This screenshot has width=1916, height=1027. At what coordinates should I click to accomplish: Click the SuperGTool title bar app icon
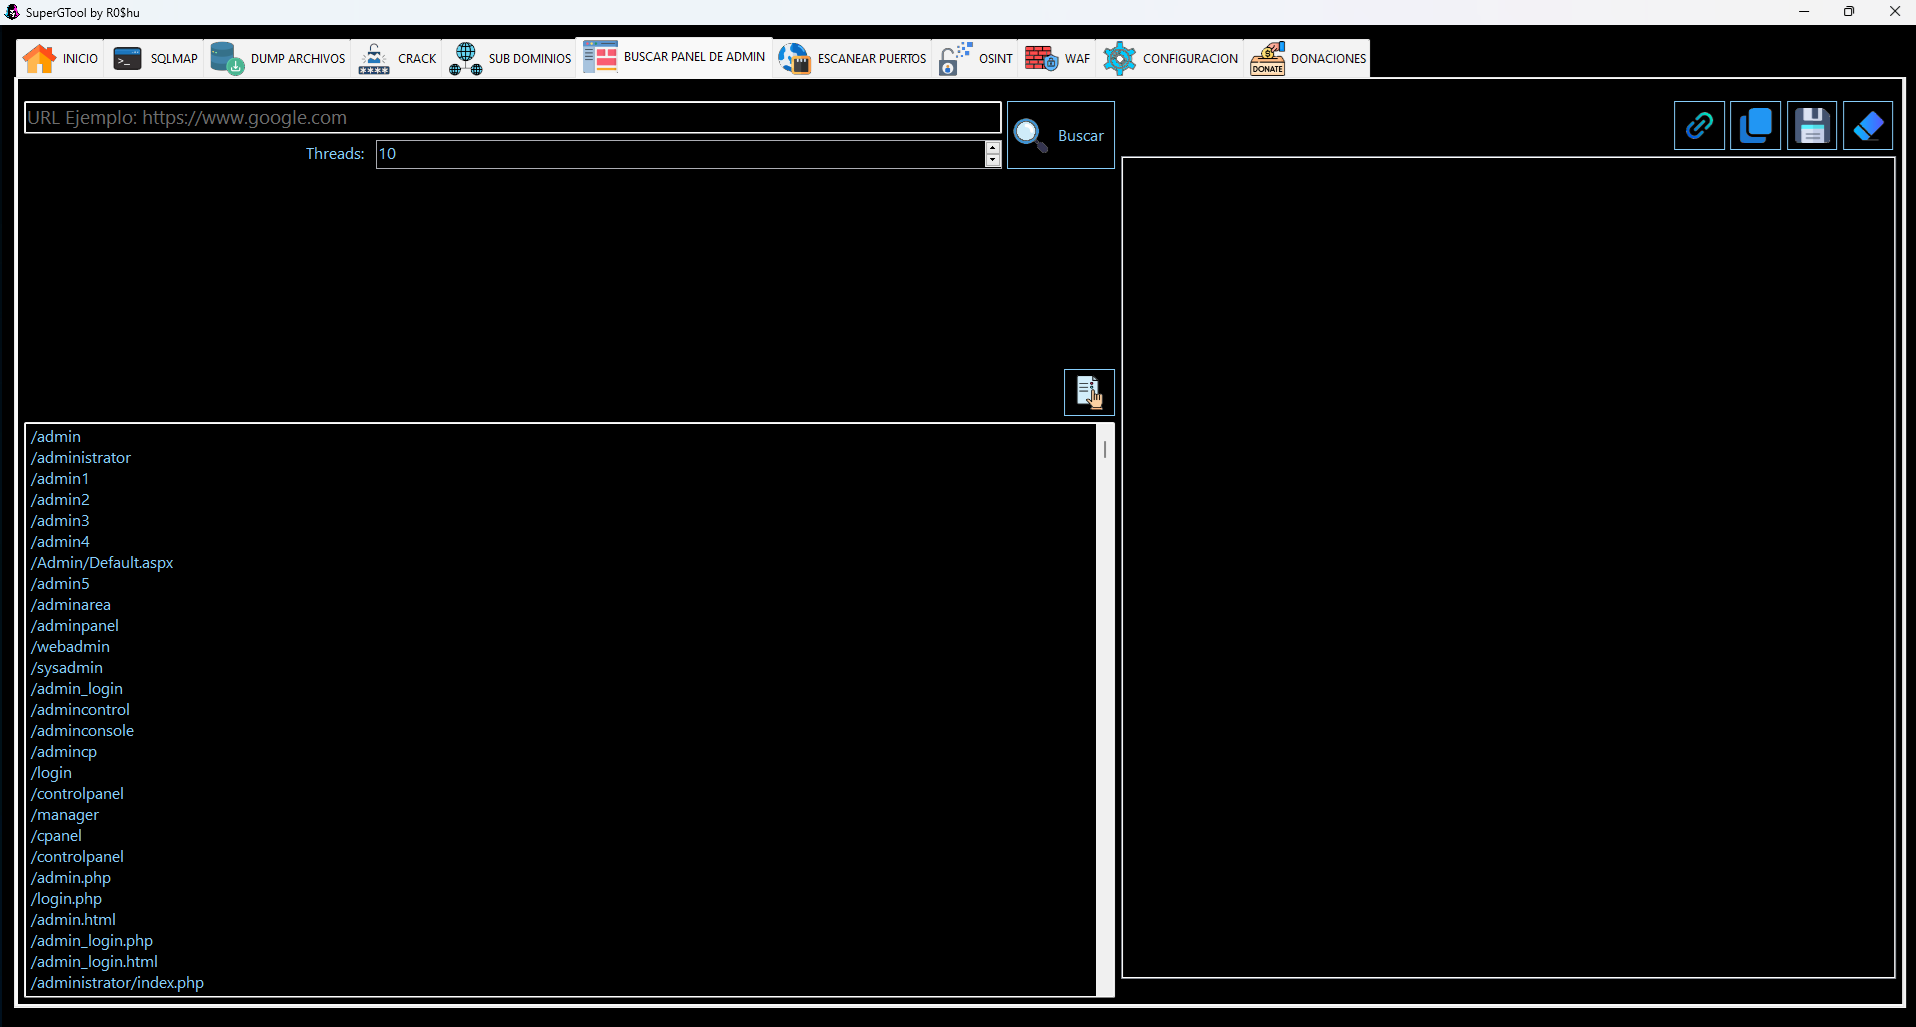[12, 12]
